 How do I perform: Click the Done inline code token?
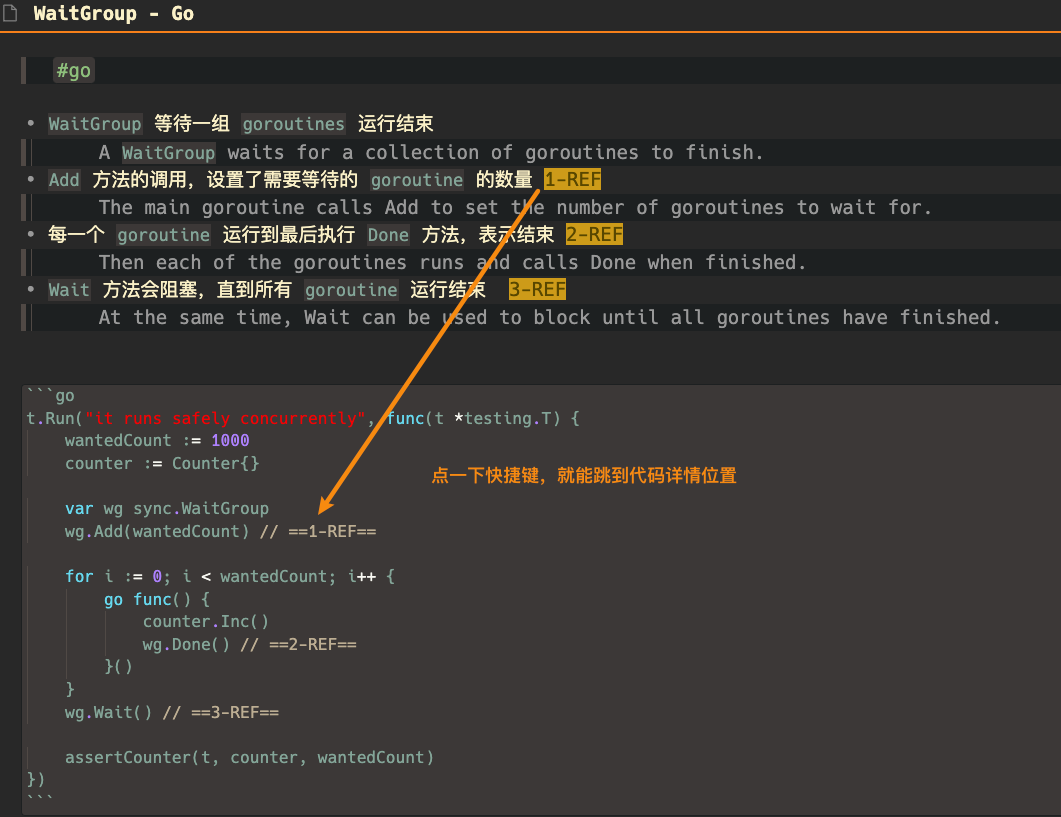(388, 234)
